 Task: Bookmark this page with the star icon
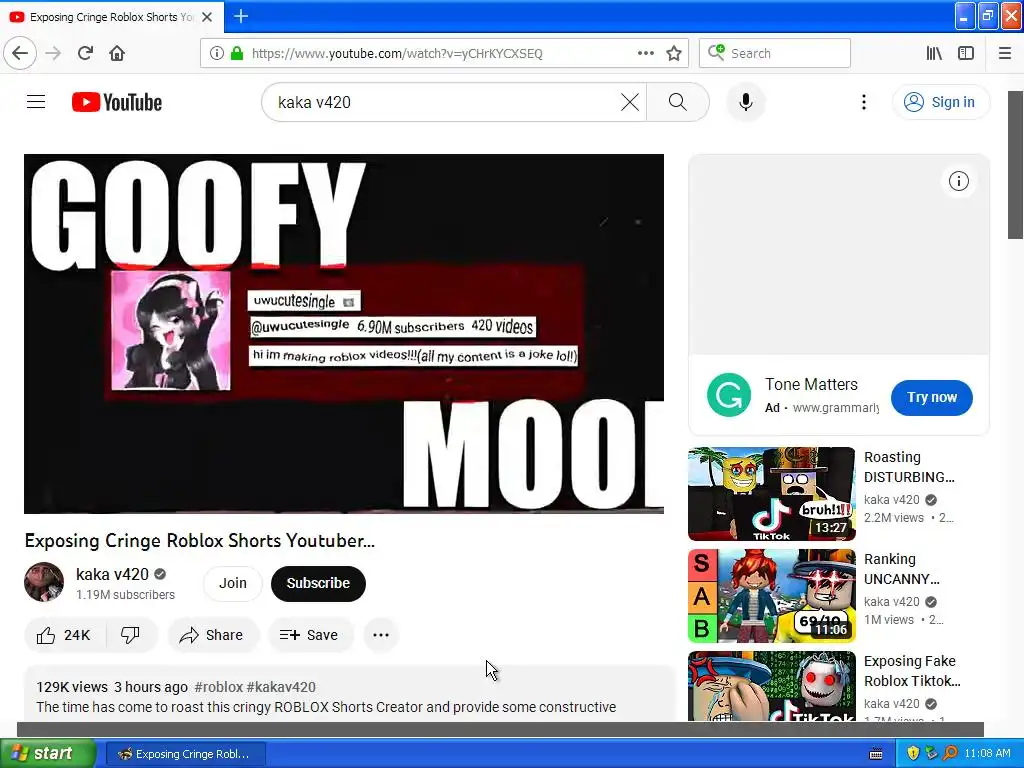pos(674,53)
